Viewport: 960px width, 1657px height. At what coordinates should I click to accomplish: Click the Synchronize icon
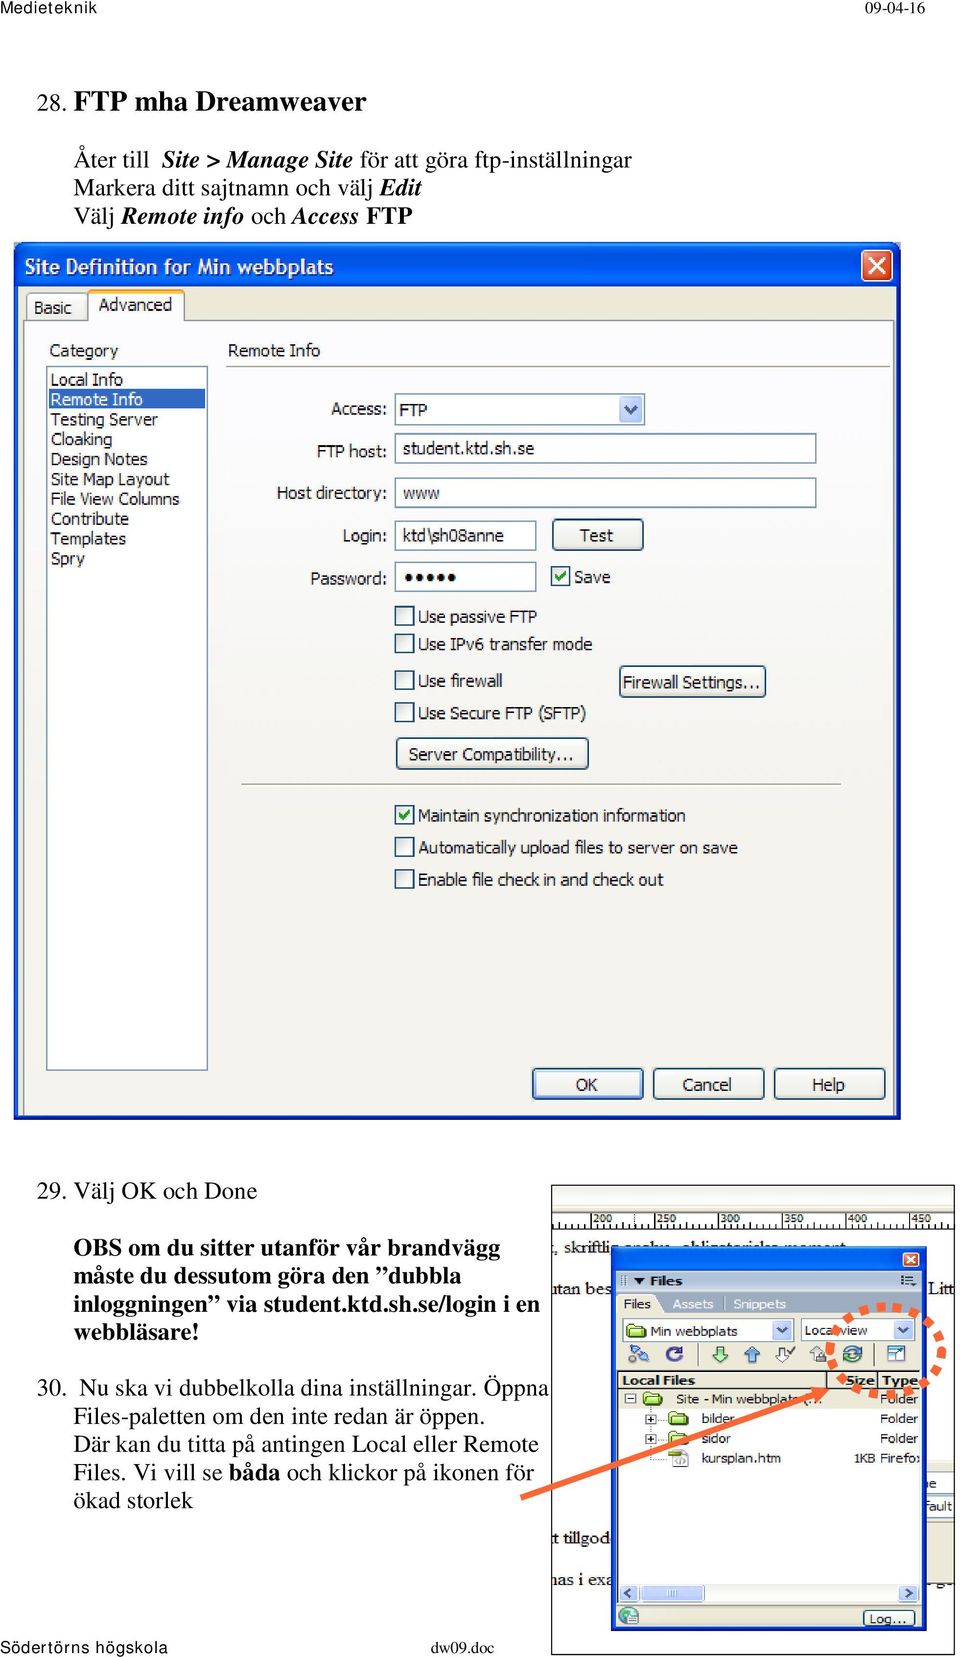(x=852, y=1354)
